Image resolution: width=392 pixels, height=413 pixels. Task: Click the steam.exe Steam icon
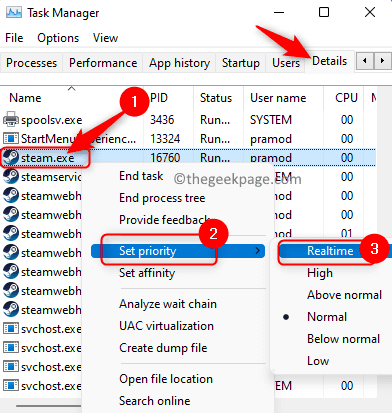(11, 157)
